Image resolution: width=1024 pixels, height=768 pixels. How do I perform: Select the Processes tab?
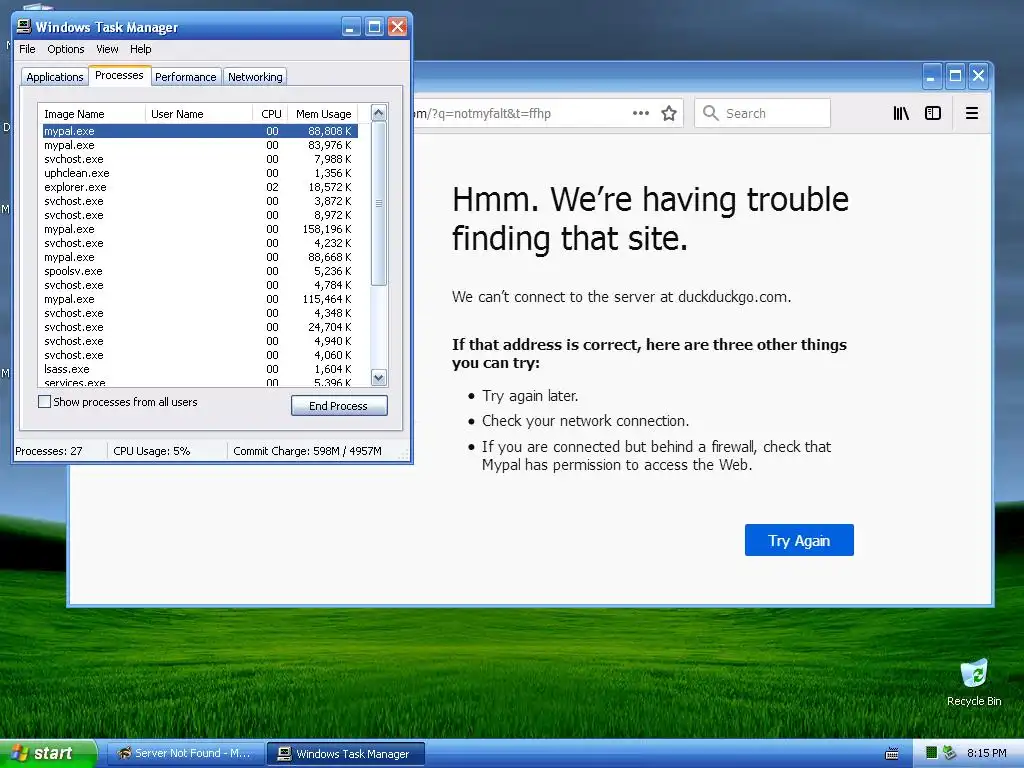(x=119, y=75)
